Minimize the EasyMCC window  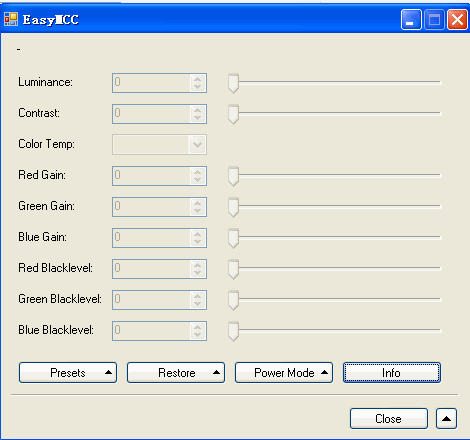point(411,20)
